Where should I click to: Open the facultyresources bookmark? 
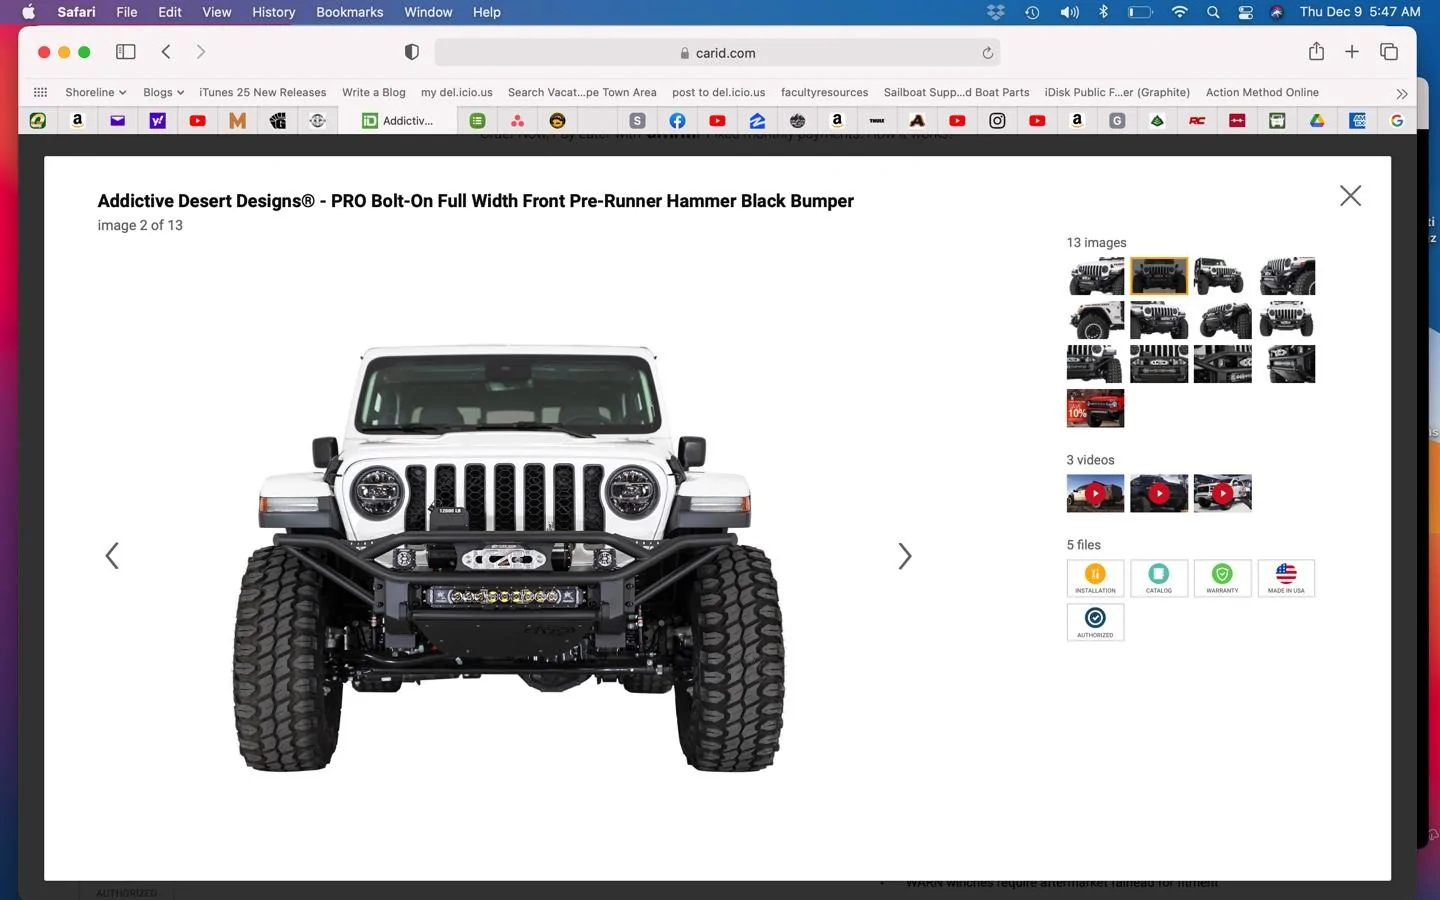[x=824, y=92]
